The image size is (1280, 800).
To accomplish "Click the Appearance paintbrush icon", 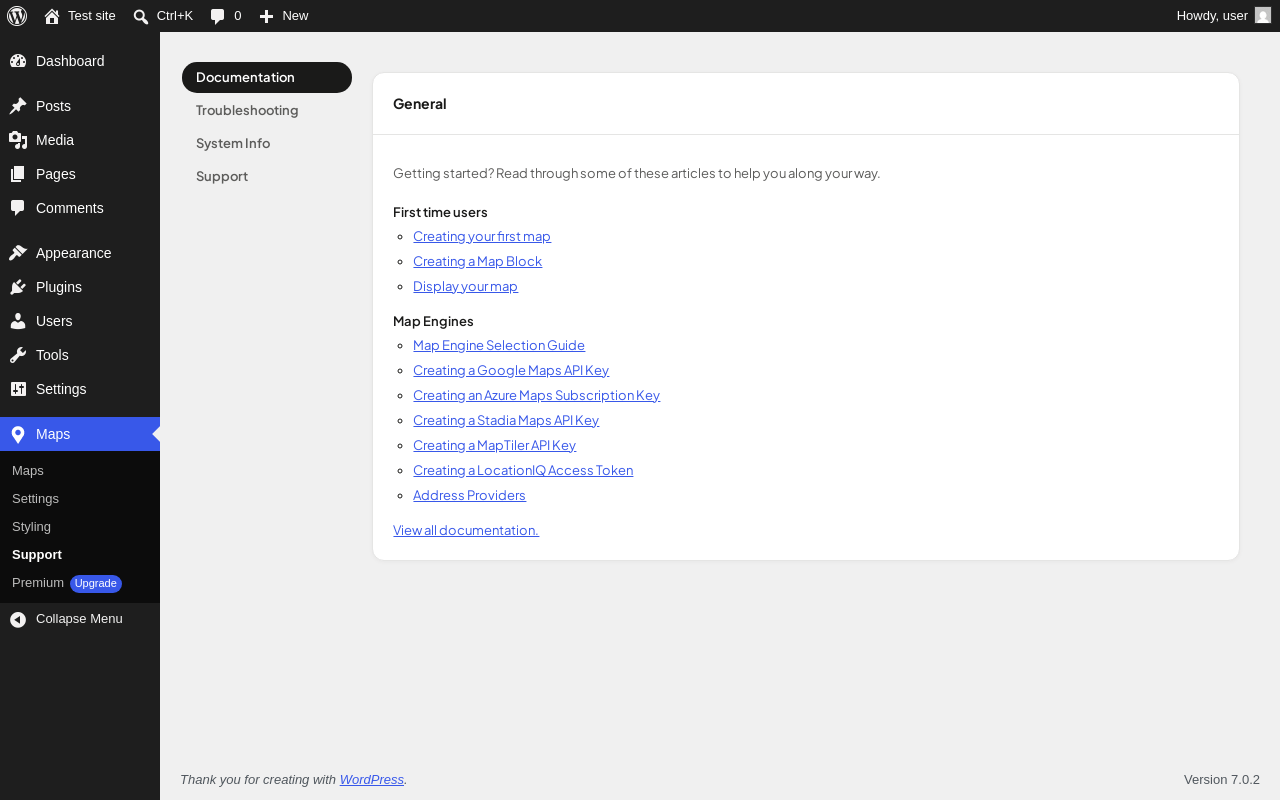I will point(18,253).
